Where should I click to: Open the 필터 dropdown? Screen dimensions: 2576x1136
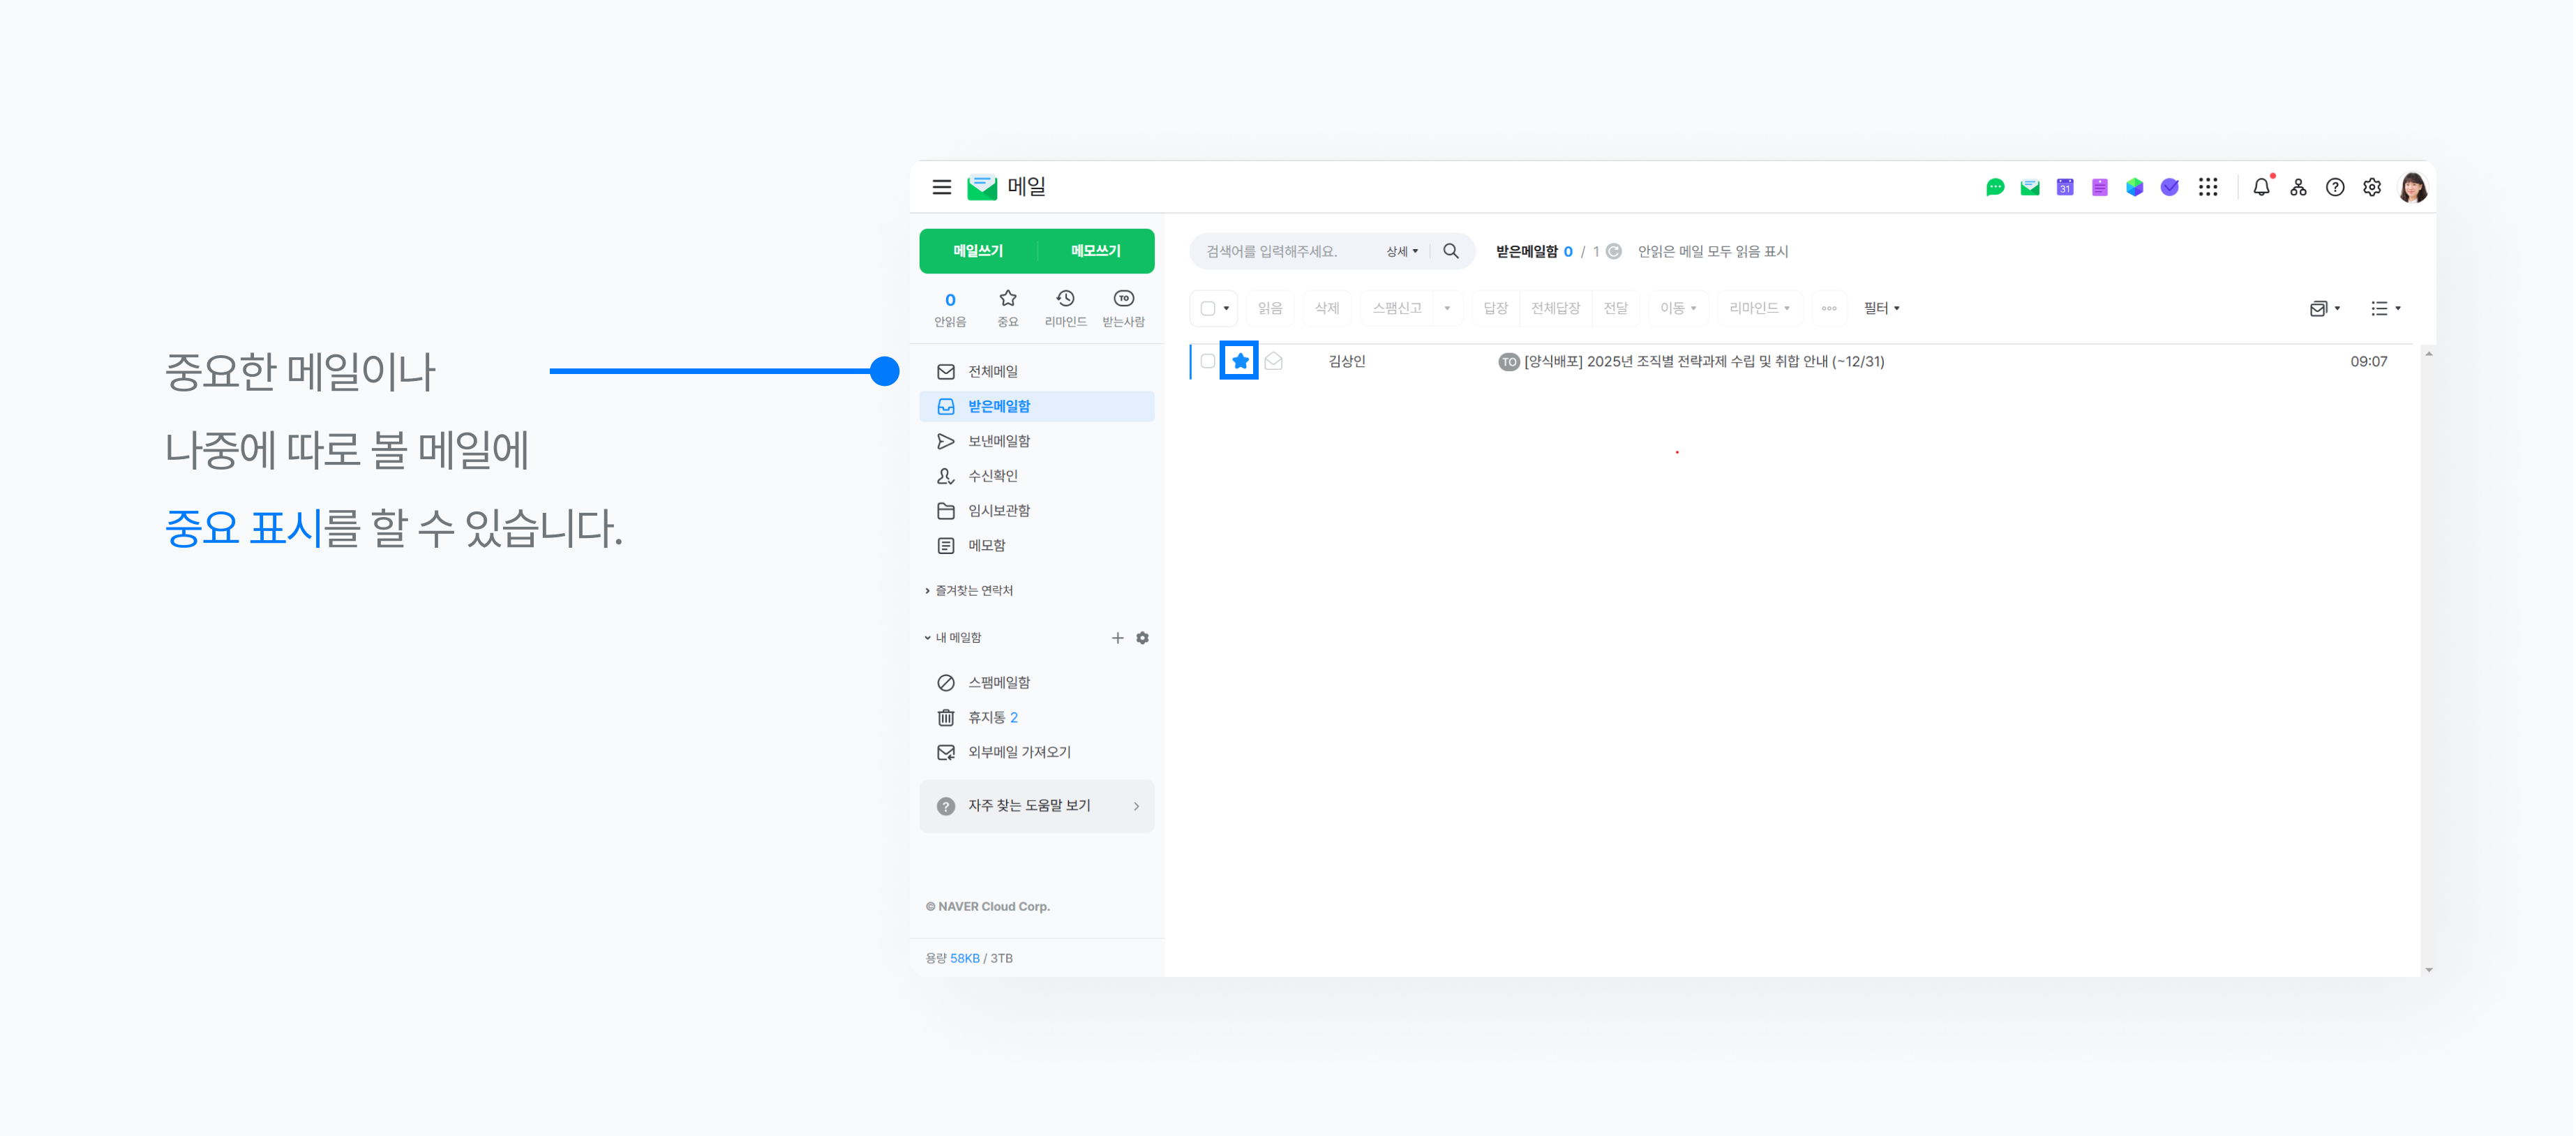pyautogui.click(x=1881, y=308)
